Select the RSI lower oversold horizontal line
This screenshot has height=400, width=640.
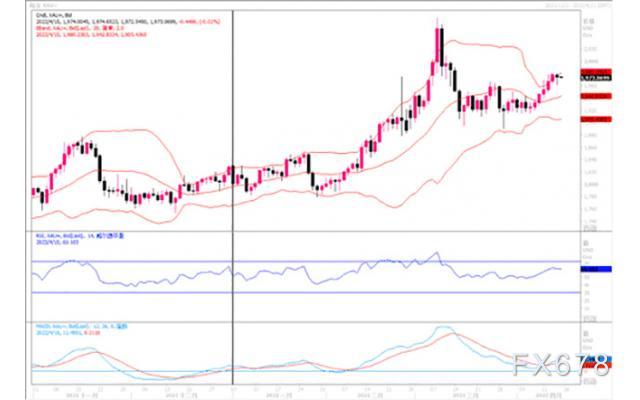pos(306,292)
